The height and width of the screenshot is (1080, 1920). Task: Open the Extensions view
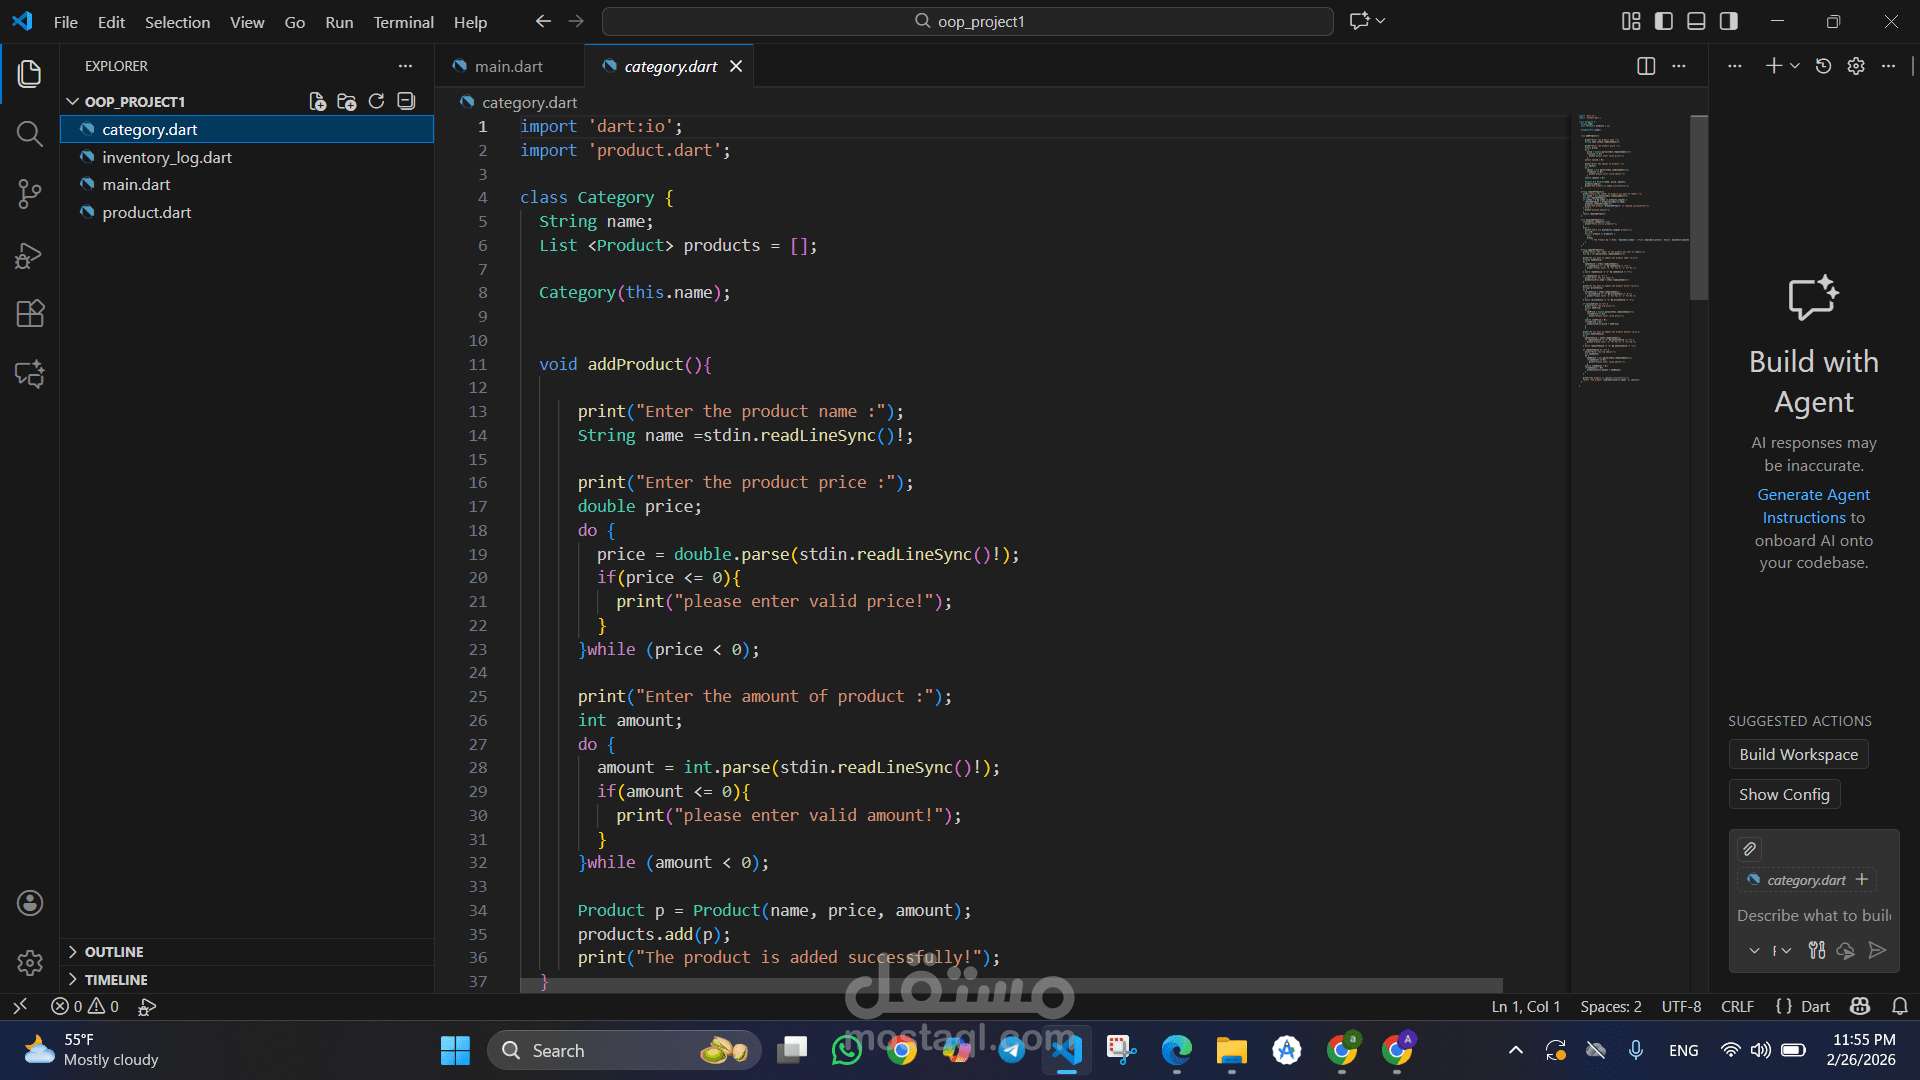click(29, 314)
